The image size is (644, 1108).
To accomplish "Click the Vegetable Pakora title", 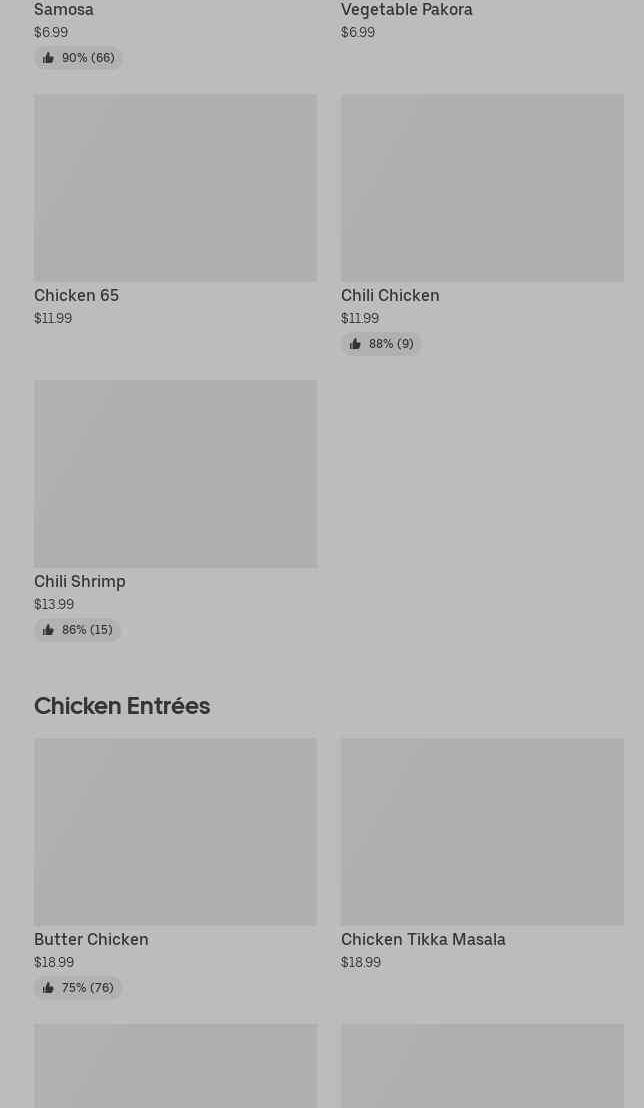I will (406, 10).
